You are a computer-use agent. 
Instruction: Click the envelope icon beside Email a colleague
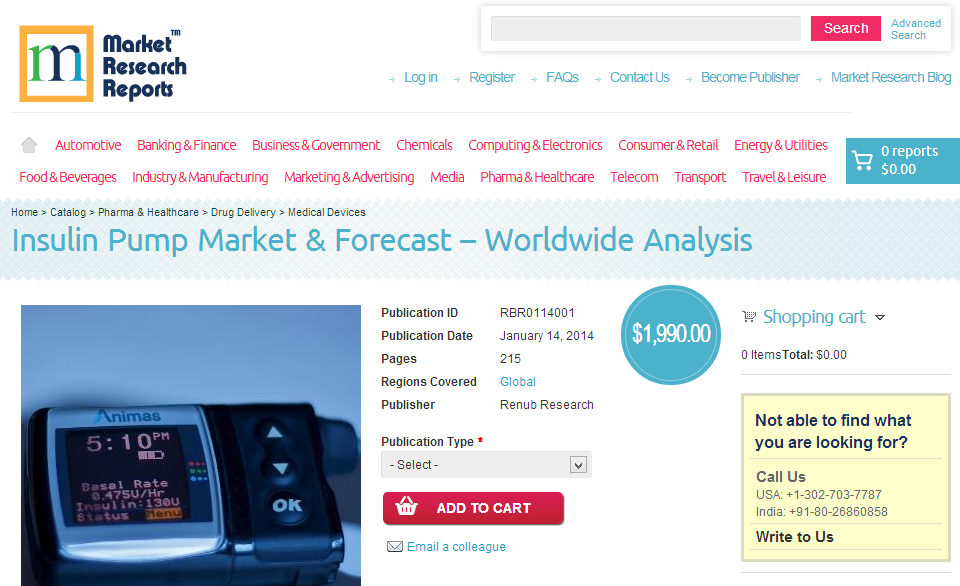click(395, 547)
